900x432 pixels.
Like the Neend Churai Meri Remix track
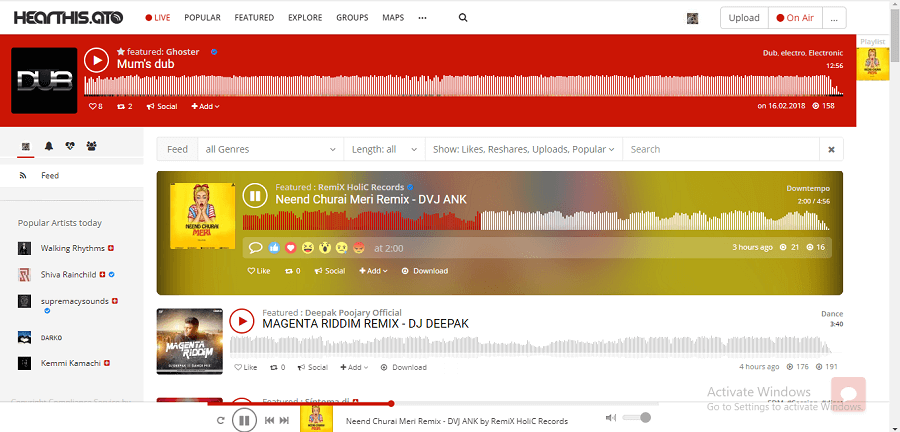259,271
